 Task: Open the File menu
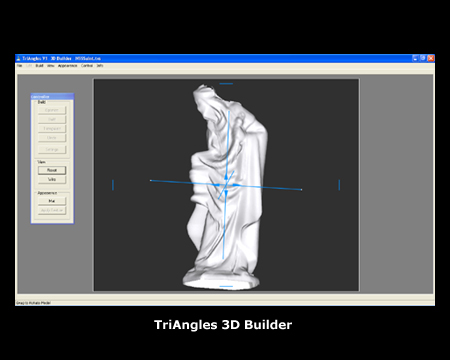pos(19,66)
